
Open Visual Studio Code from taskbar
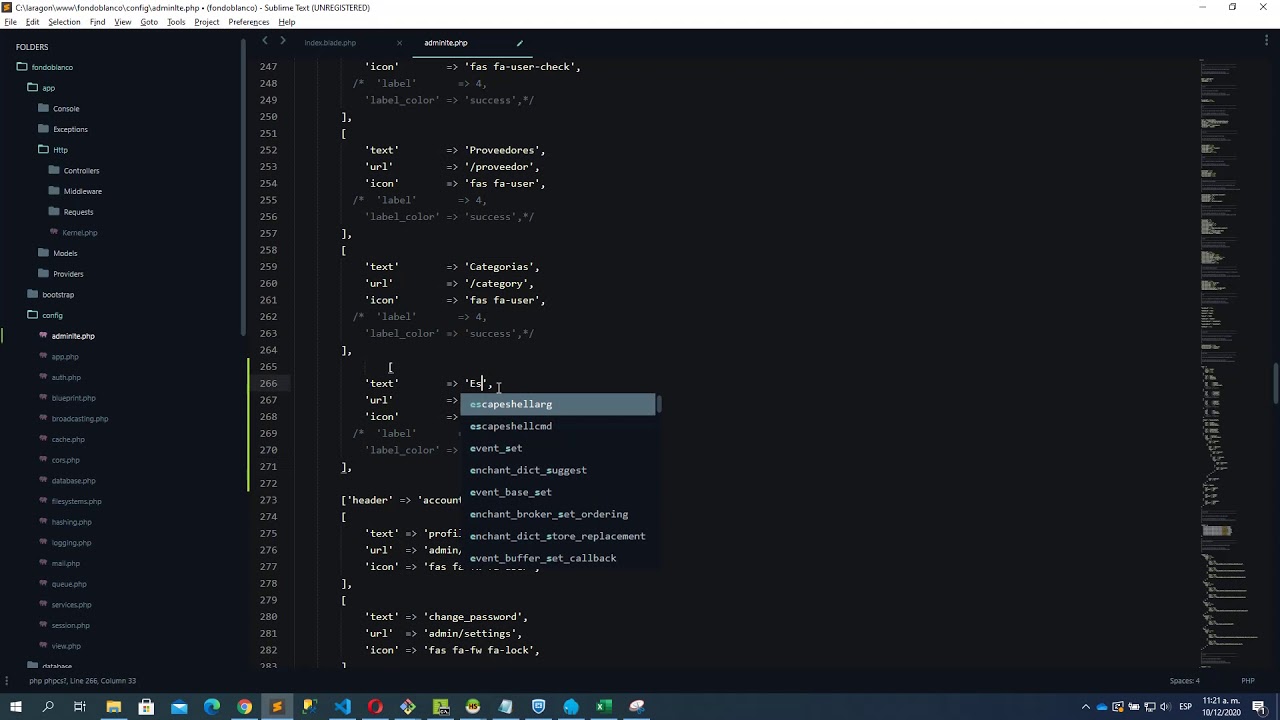342,707
